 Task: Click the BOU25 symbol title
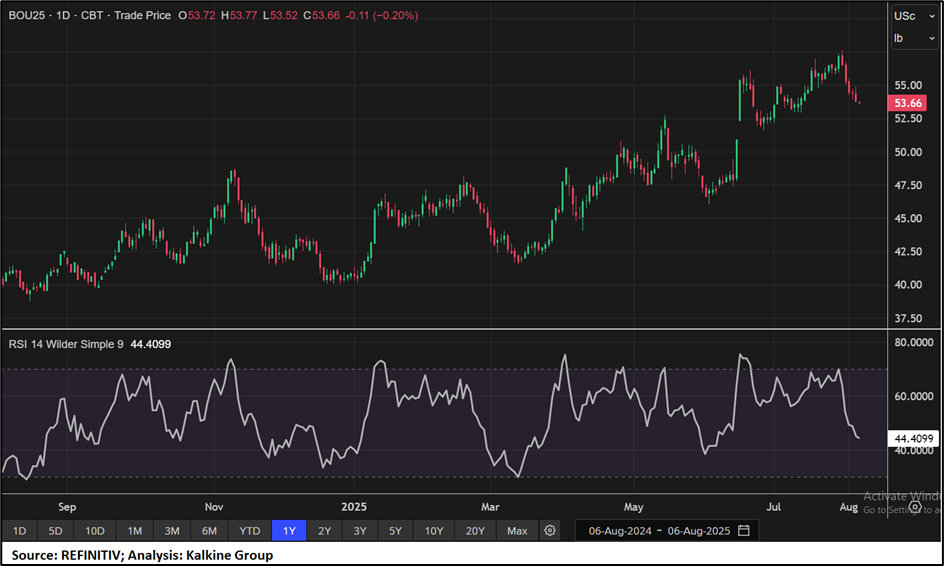click(x=27, y=16)
